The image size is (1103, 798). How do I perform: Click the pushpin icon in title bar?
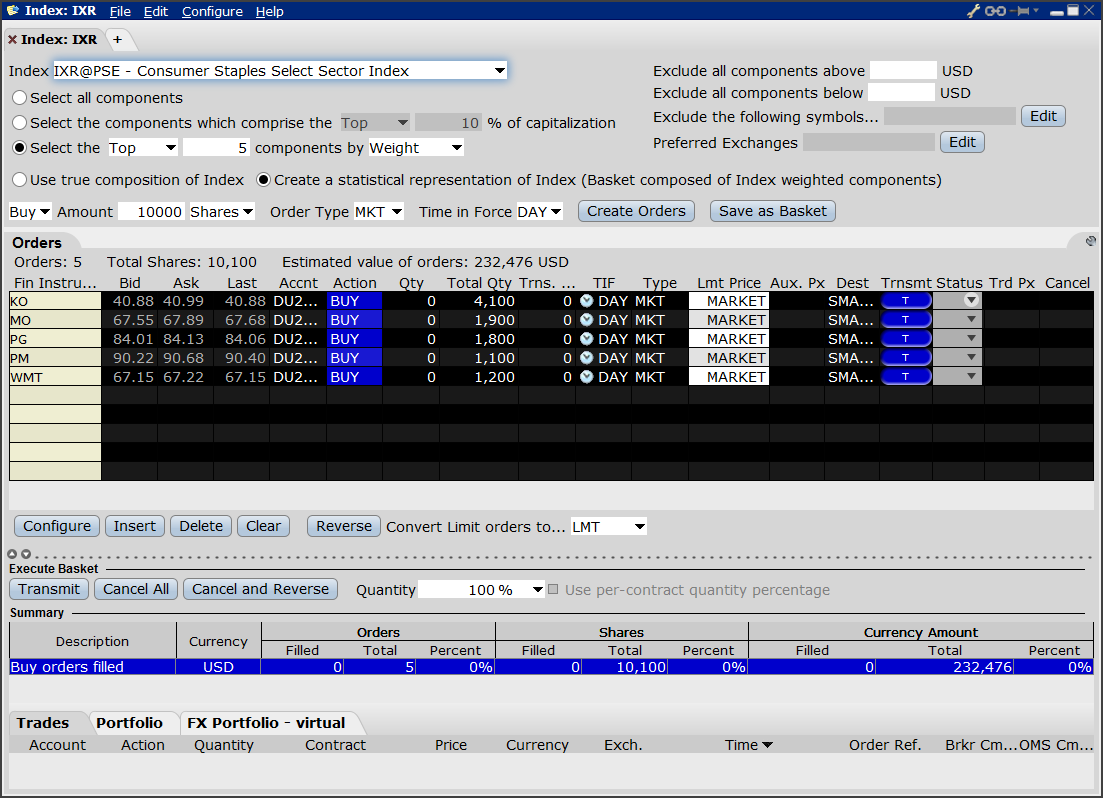tap(1021, 11)
